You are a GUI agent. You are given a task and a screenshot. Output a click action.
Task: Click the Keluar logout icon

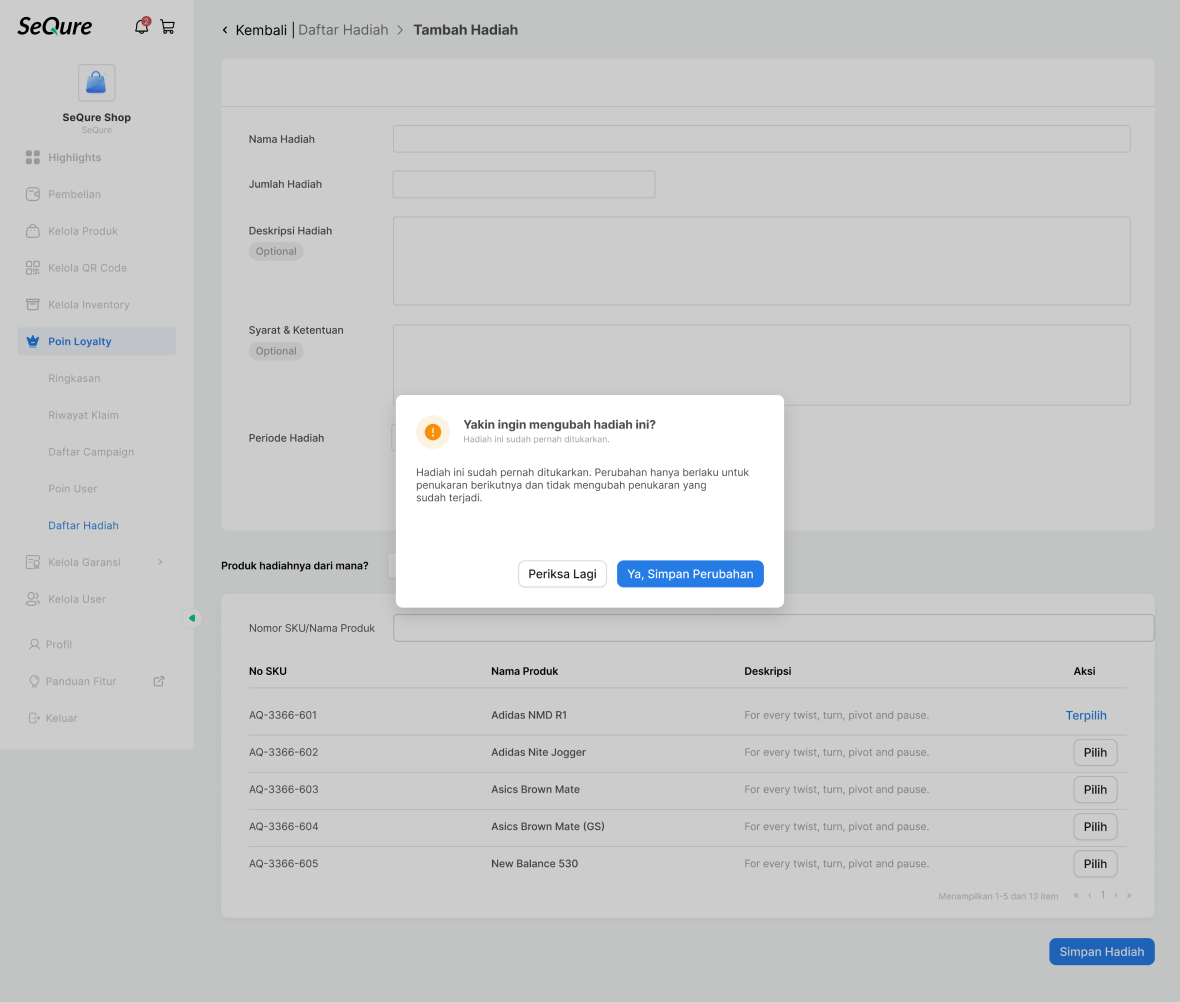coord(34,719)
